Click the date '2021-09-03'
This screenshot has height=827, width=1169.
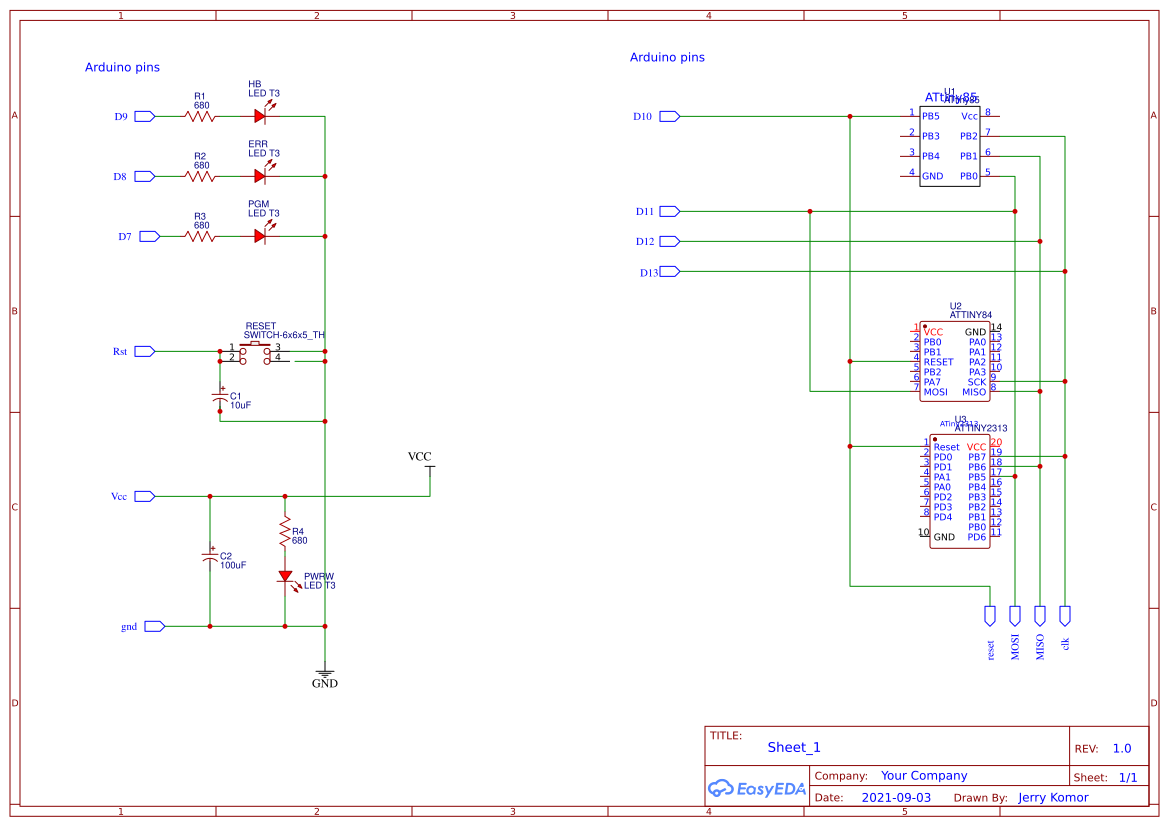point(896,798)
